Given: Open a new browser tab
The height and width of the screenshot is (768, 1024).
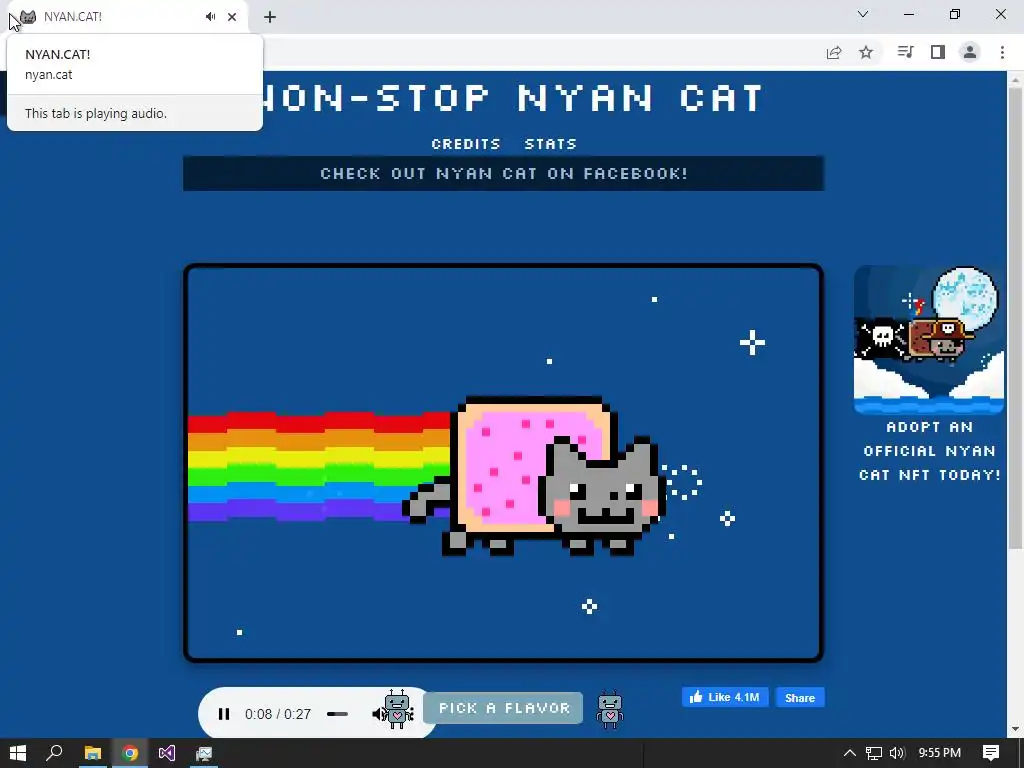Looking at the screenshot, I should pos(270,17).
